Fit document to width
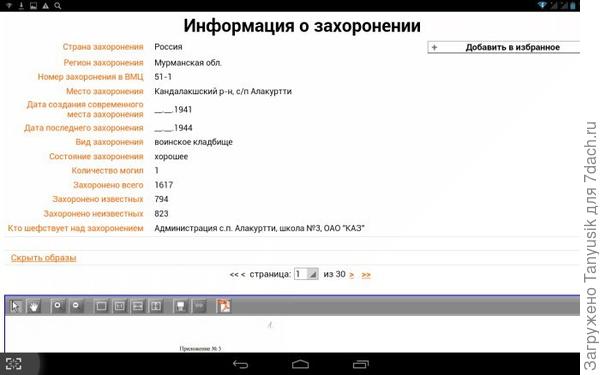 click(138, 306)
